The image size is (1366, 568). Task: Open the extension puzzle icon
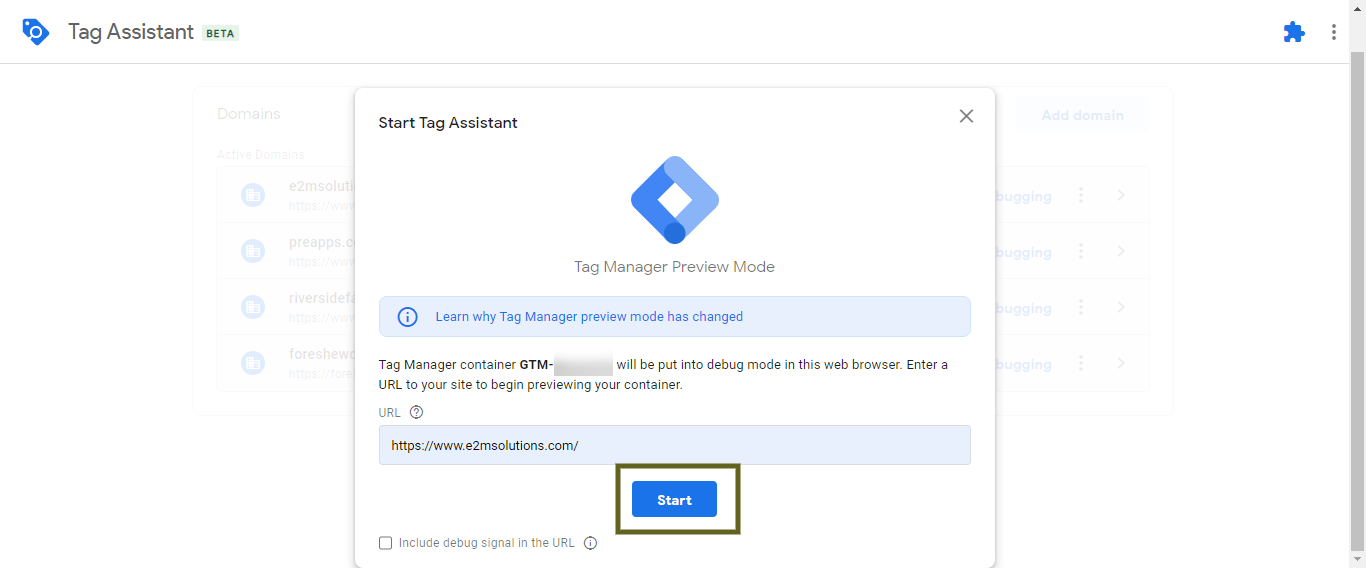(1294, 32)
